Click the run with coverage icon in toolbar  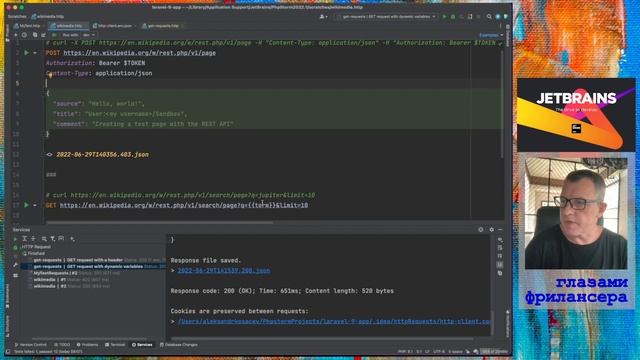[x=462, y=17]
